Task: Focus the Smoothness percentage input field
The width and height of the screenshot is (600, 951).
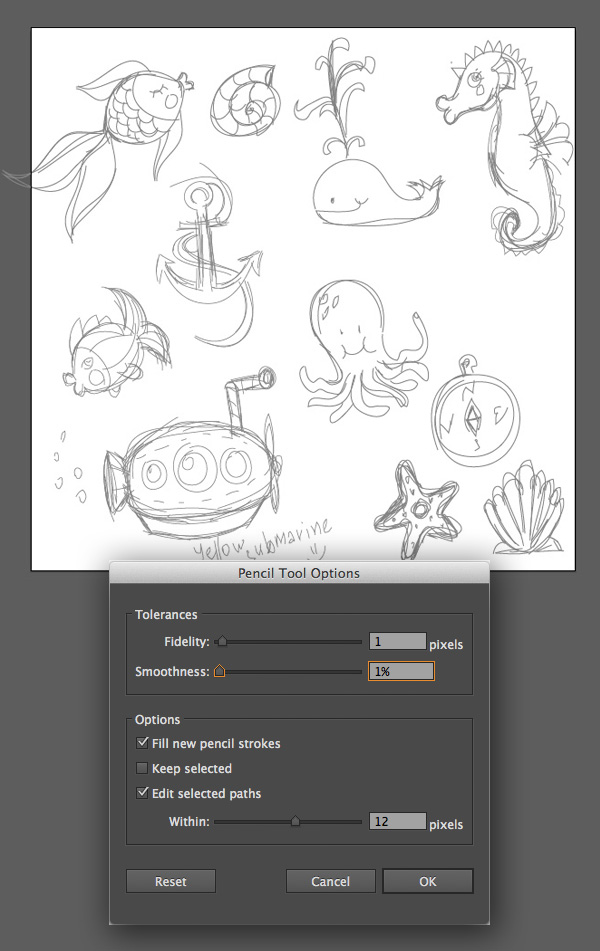Action: click(401, 672)
